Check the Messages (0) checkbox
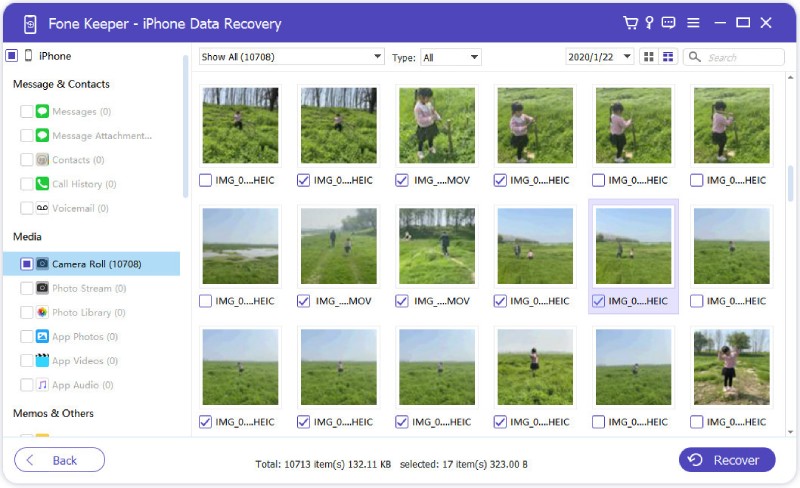The height and width of the screenshot is (488, 800). [27, 111]
